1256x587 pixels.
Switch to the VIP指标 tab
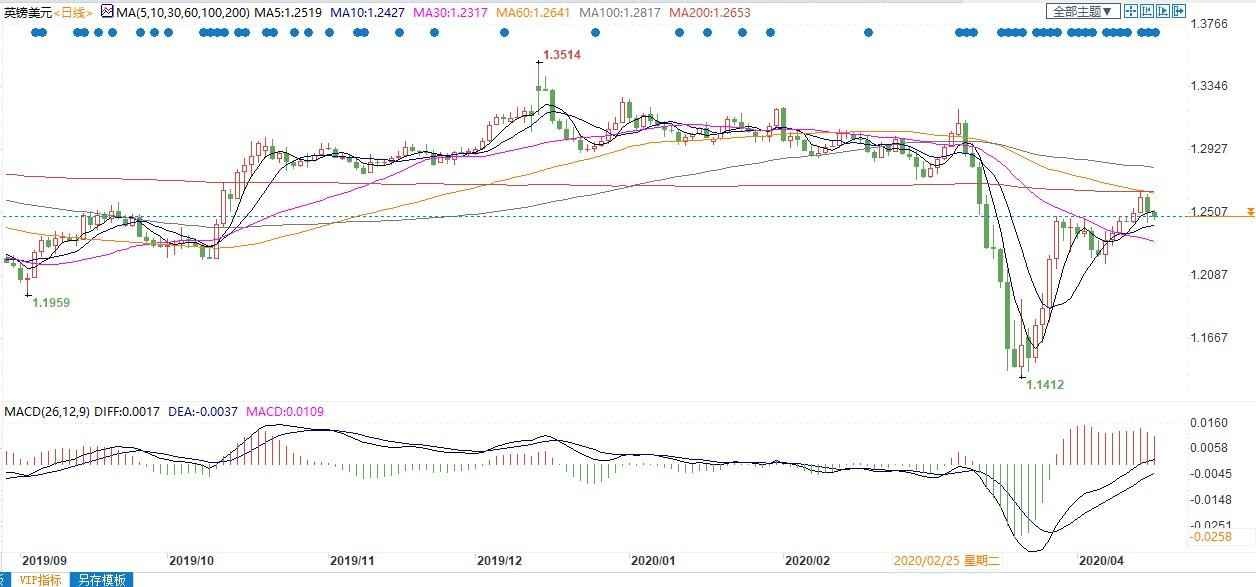[x=41, y=580]
